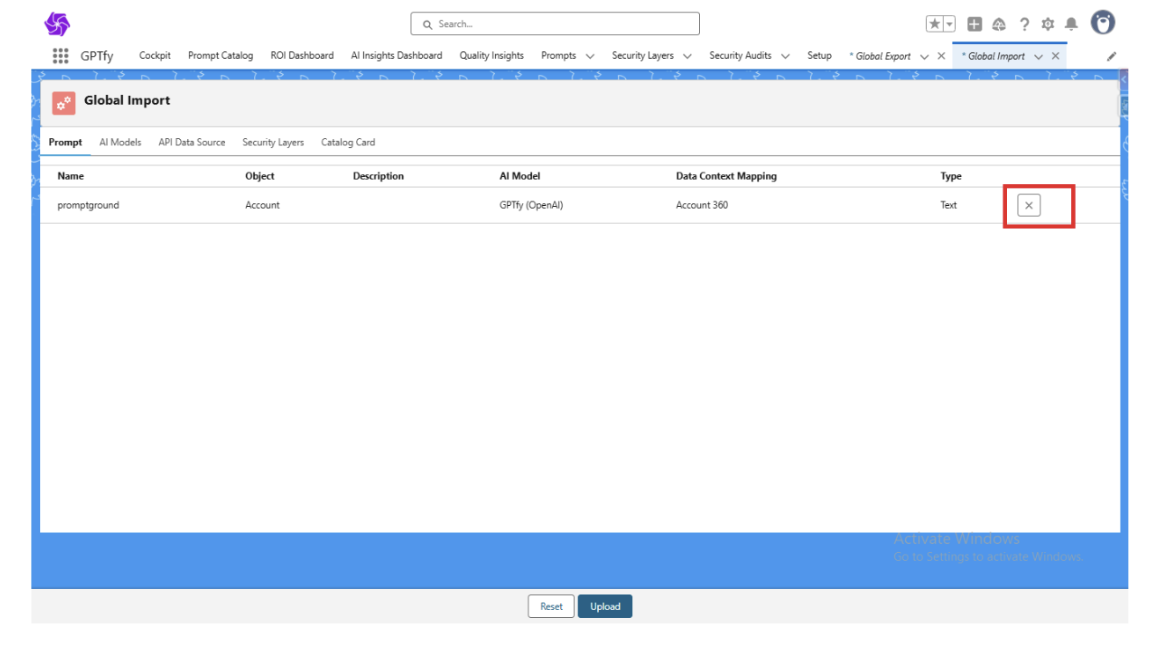Click the pencil icon to edit navigation
The image size is (1154, 646).
click(1111, 57)
